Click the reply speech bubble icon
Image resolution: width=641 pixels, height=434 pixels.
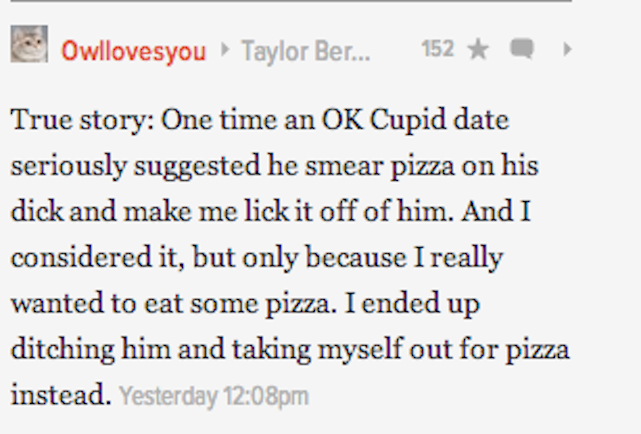[x=521, y=49]
